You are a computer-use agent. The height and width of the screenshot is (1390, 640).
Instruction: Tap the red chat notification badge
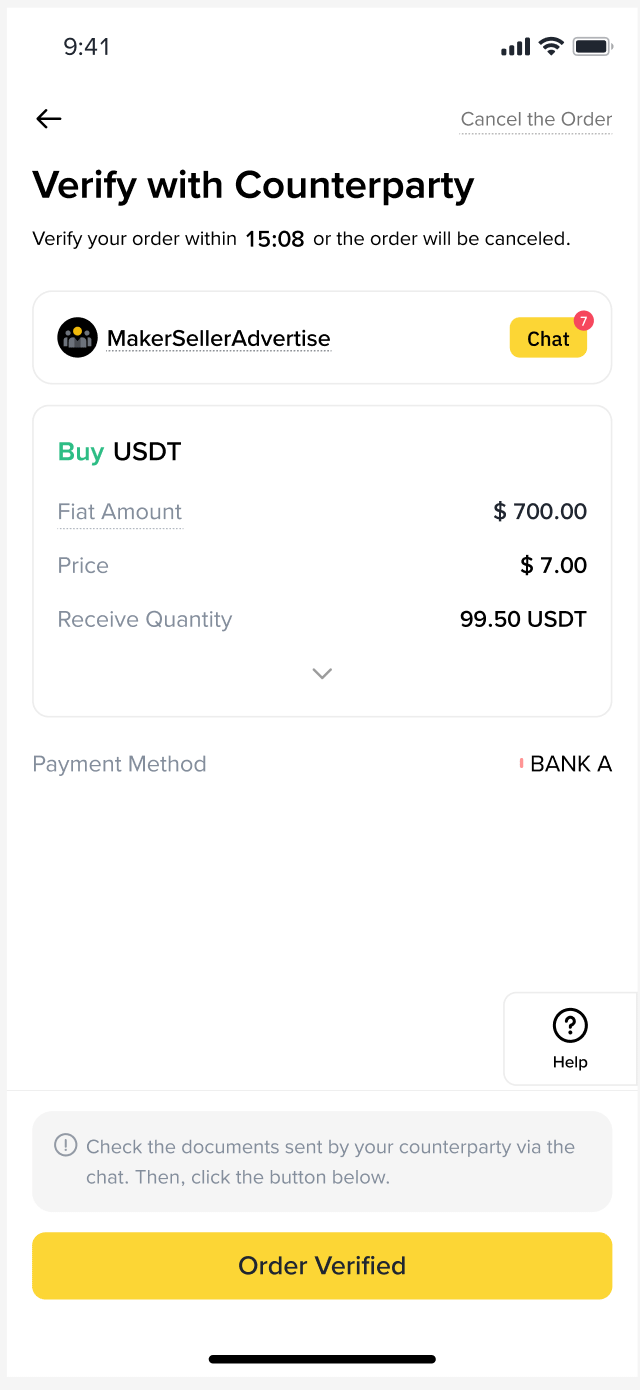pyautogui.click(x=584, y=321)
